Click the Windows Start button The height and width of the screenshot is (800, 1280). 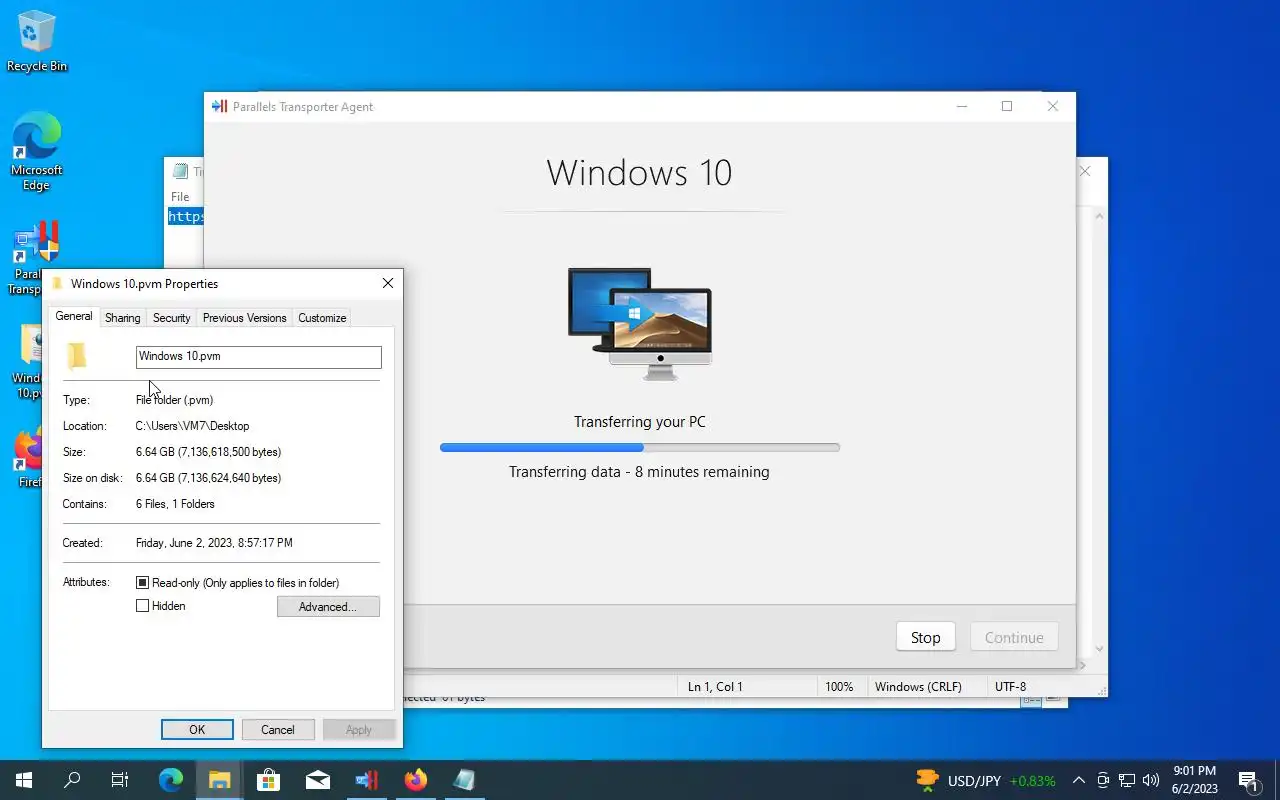[24, 780]
